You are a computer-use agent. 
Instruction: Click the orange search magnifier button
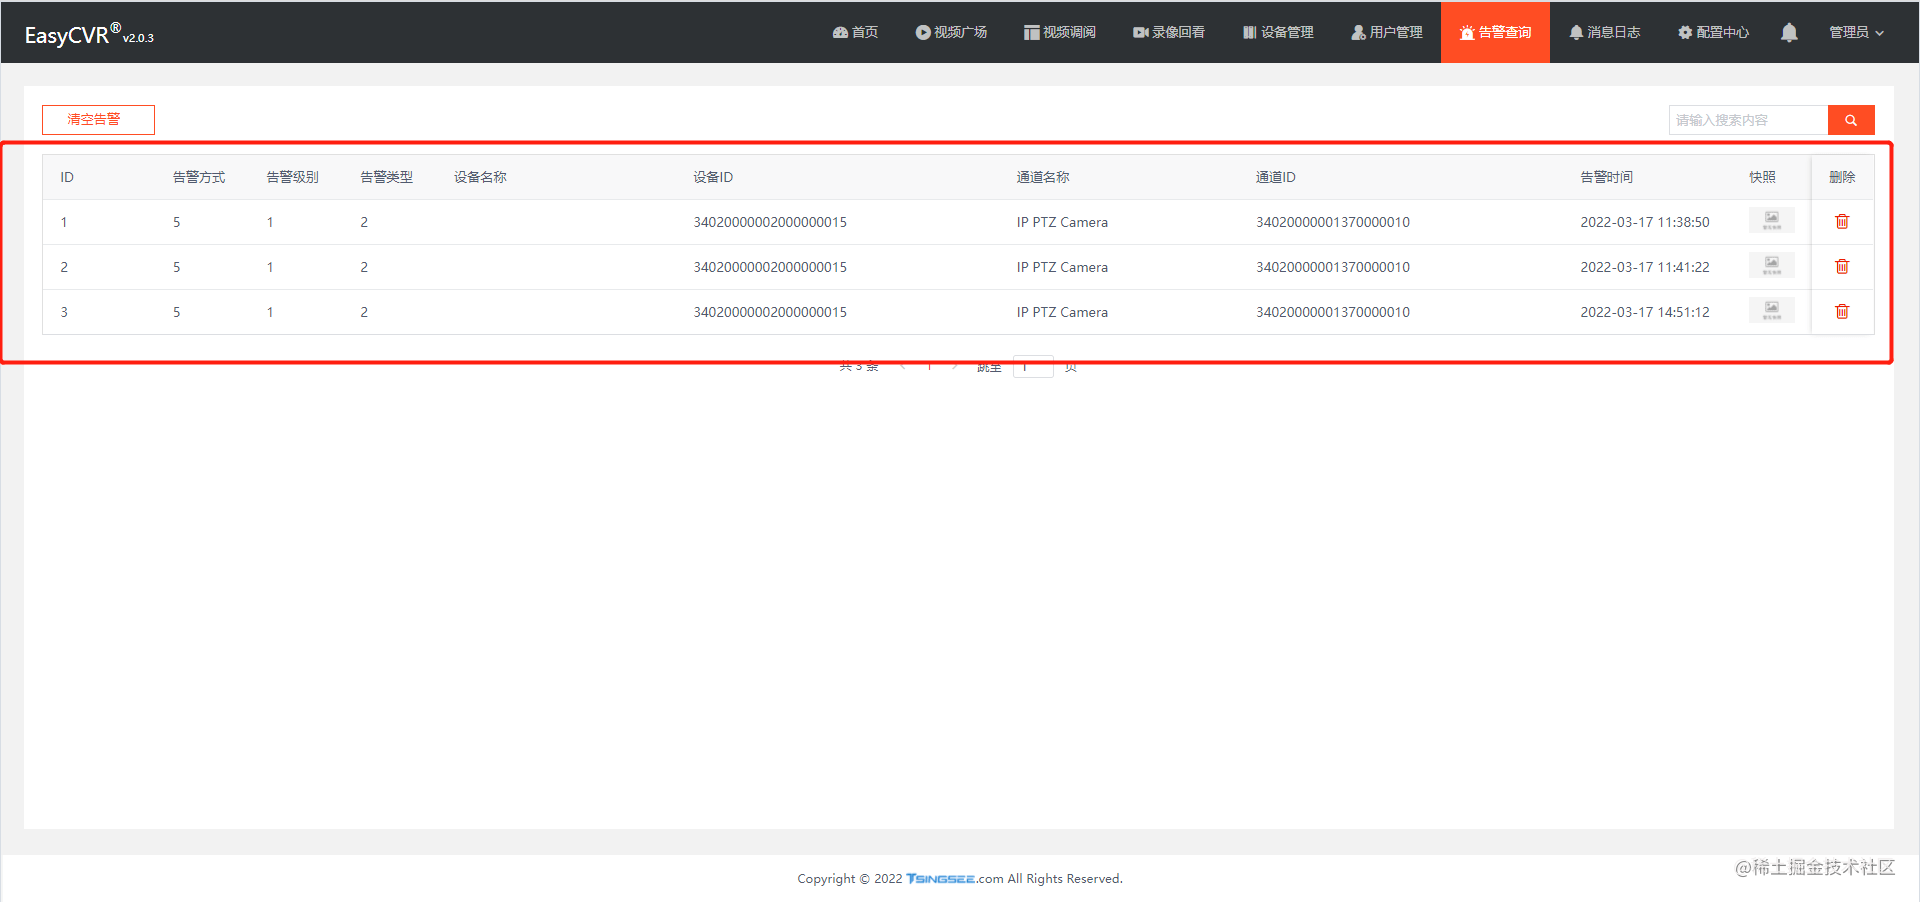tap(1851, 120)
